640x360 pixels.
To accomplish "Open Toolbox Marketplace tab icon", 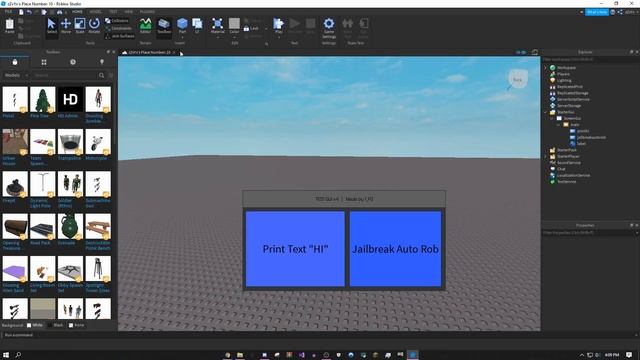I will click(x=15, y=62).
